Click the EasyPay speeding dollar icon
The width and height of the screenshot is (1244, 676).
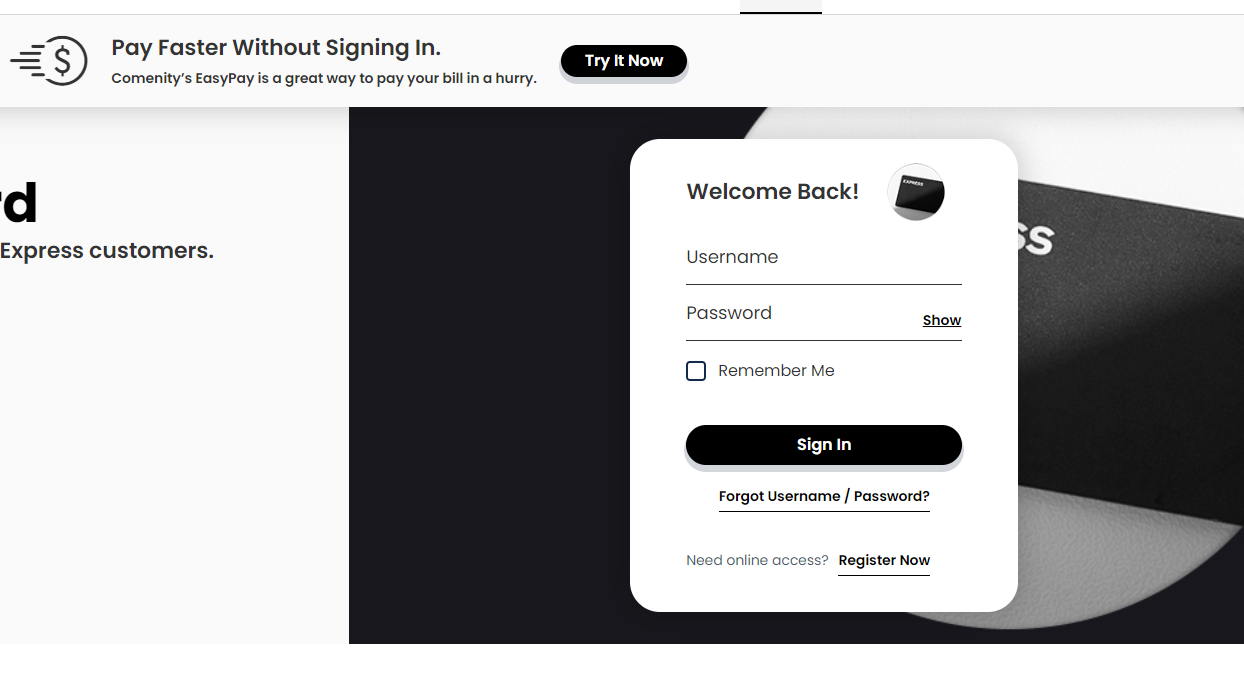click(48, 60)
